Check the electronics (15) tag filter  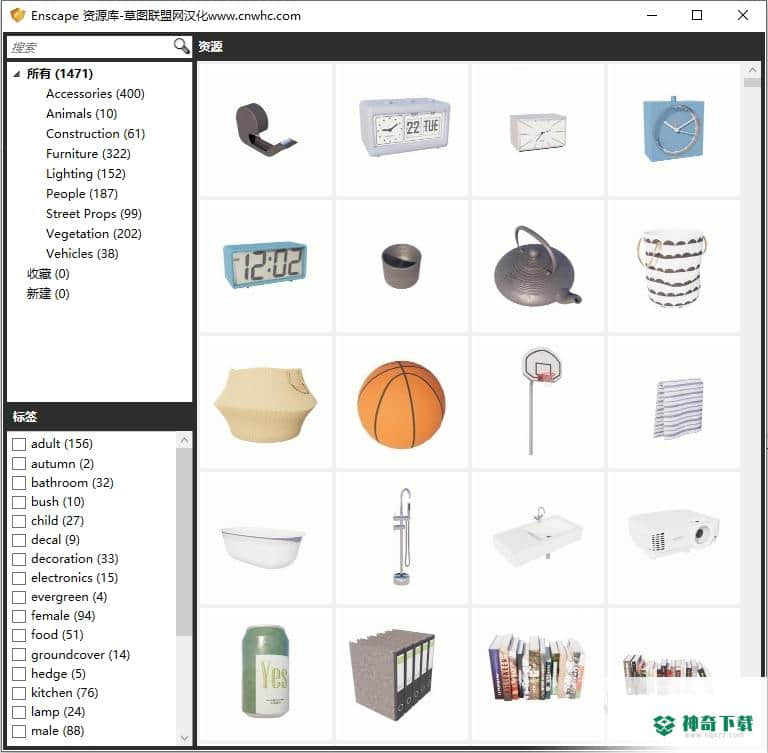[x=19, y=578]
